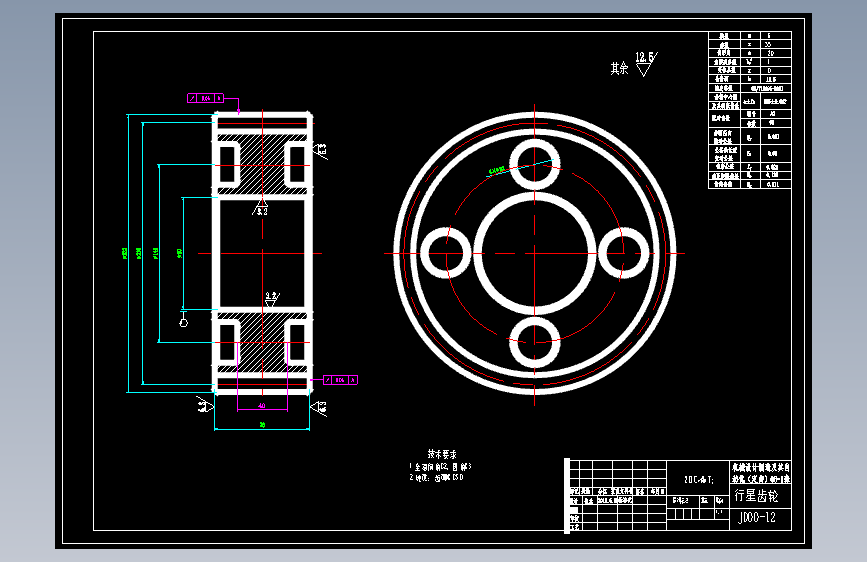Image resolution: width=867 pixels, height=562 pixels.
Task: Select the 20CrMnTi material text in title block
Action: [x=699, y=480]
